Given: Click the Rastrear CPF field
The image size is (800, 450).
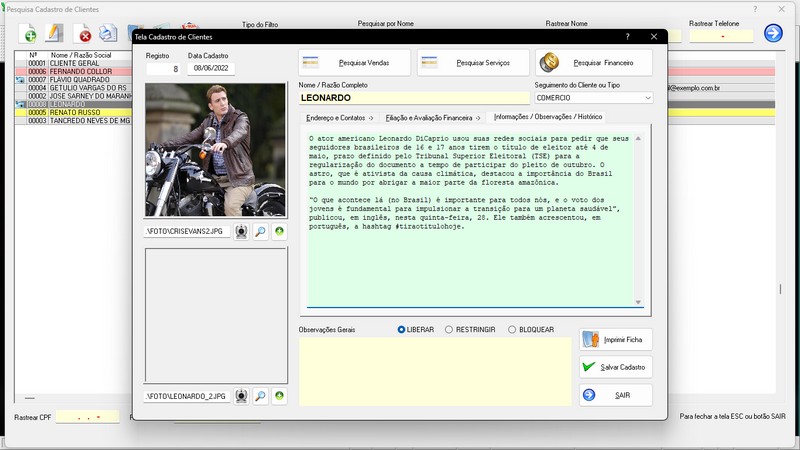Looking at the screenshot, I should [87, 417].
